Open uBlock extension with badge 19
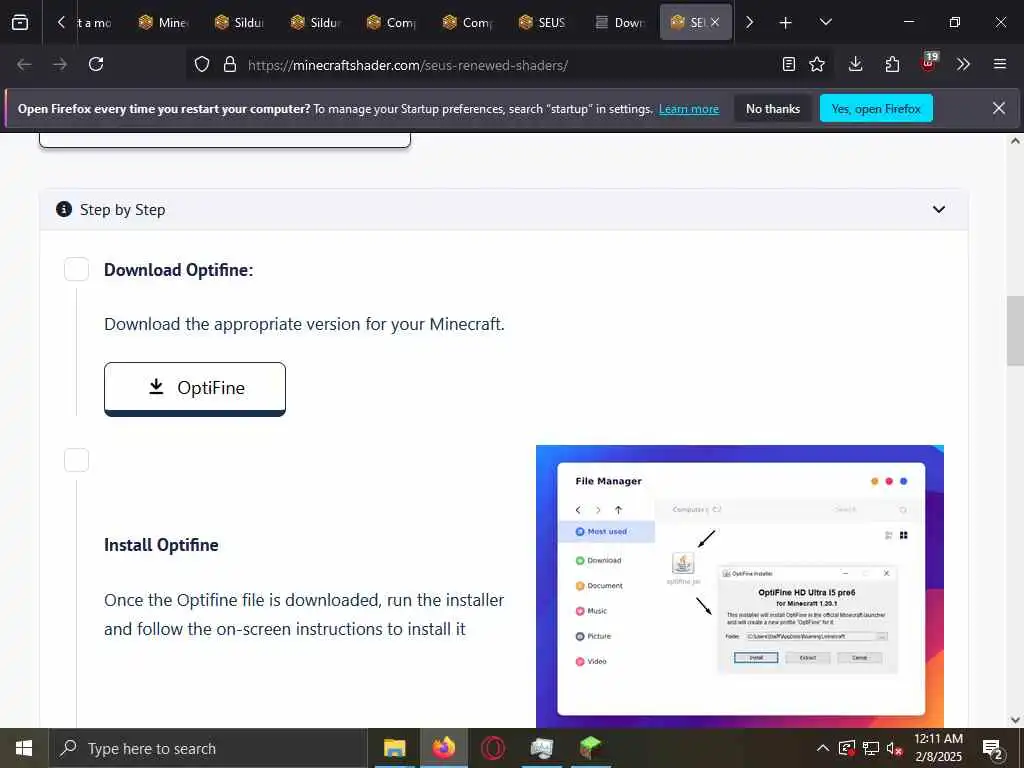 [x=929, y=63]
